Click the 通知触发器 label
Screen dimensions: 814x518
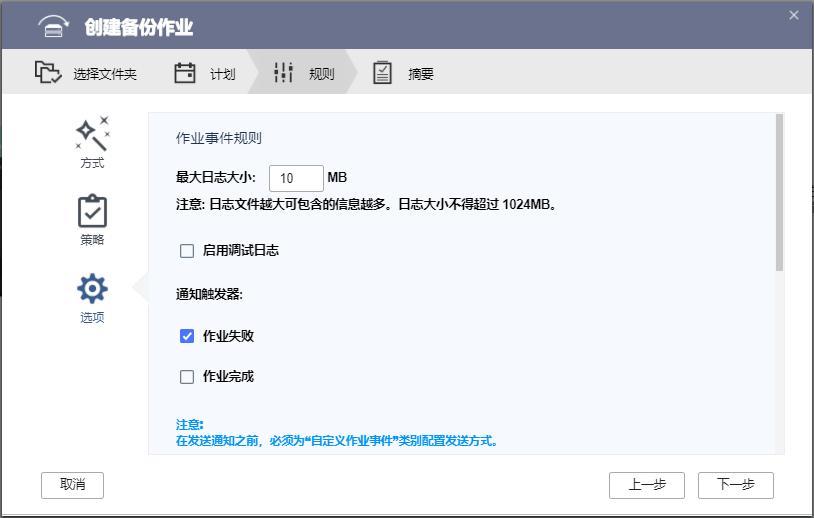click(x=209, y=294)
